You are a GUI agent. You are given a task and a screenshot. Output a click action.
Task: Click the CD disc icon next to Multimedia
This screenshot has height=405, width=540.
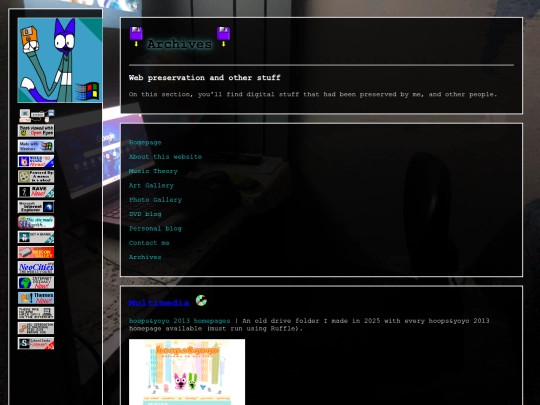pos(201,300)
